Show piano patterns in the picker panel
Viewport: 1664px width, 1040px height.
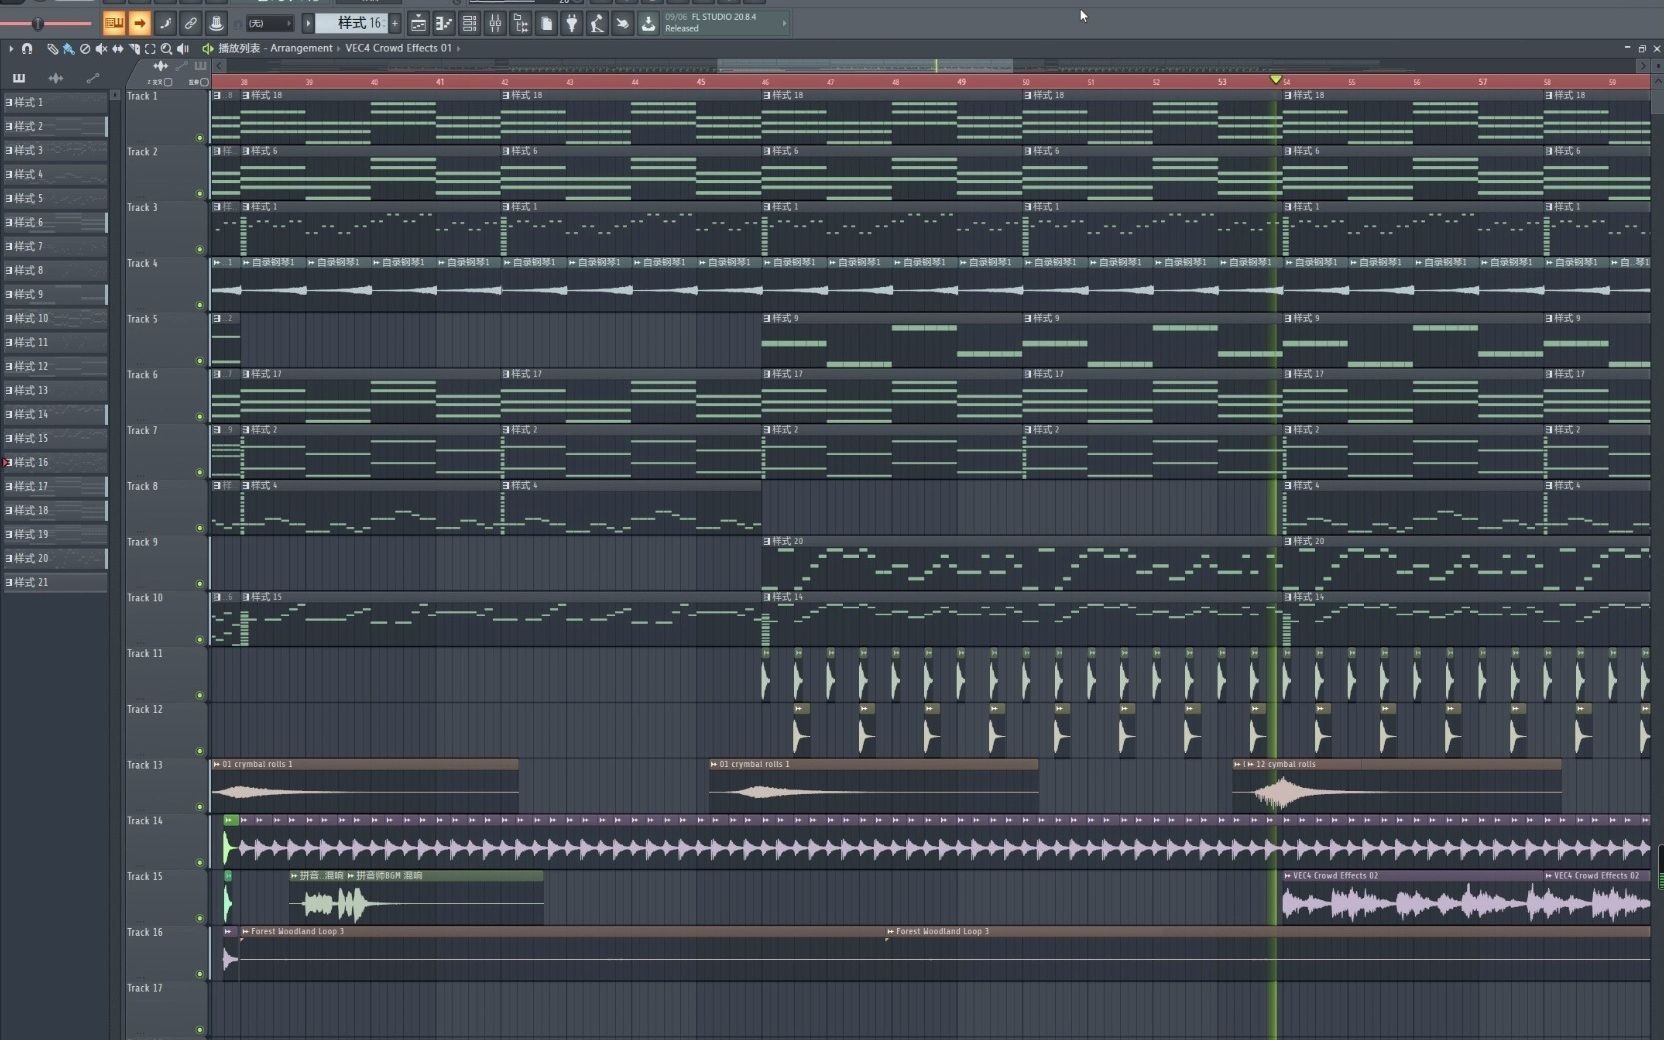(x=18, y=78)
